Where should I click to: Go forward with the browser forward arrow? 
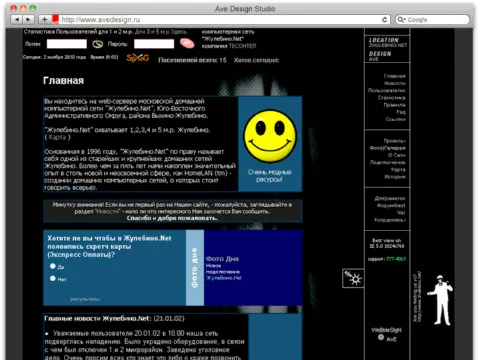pos(28,20)
